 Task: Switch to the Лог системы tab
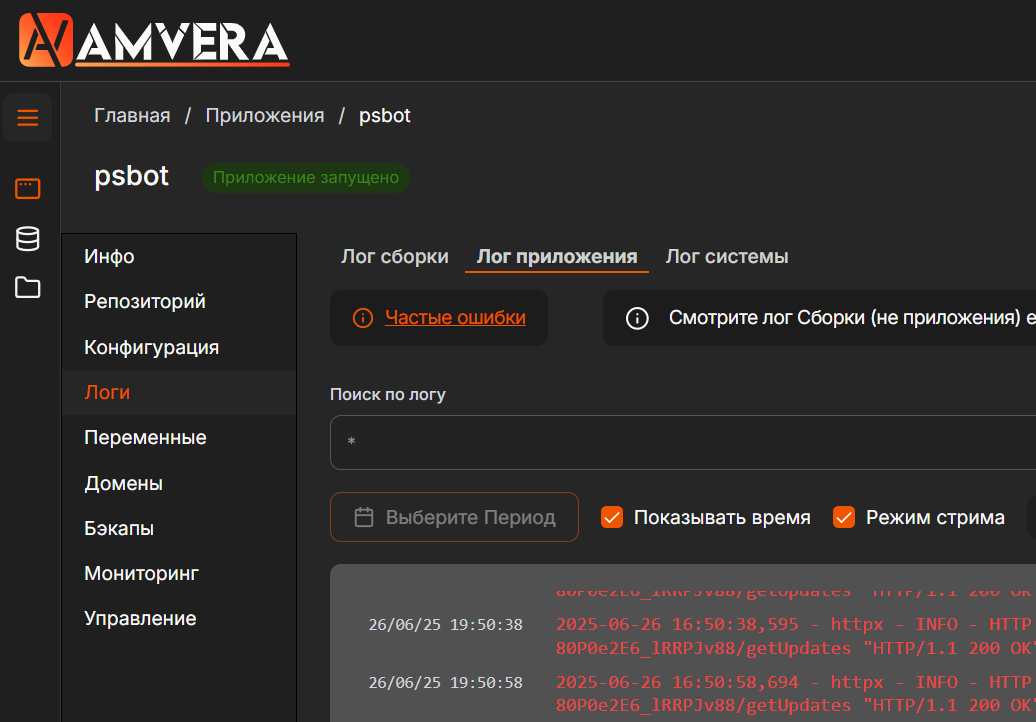[727, 256]
